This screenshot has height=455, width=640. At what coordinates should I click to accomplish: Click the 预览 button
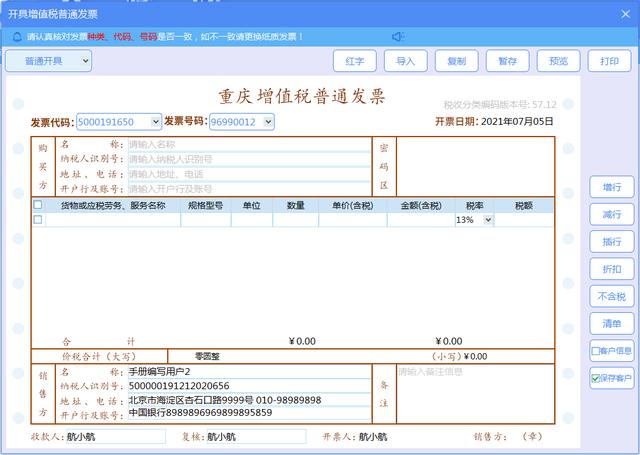click(x=558, y=61)
